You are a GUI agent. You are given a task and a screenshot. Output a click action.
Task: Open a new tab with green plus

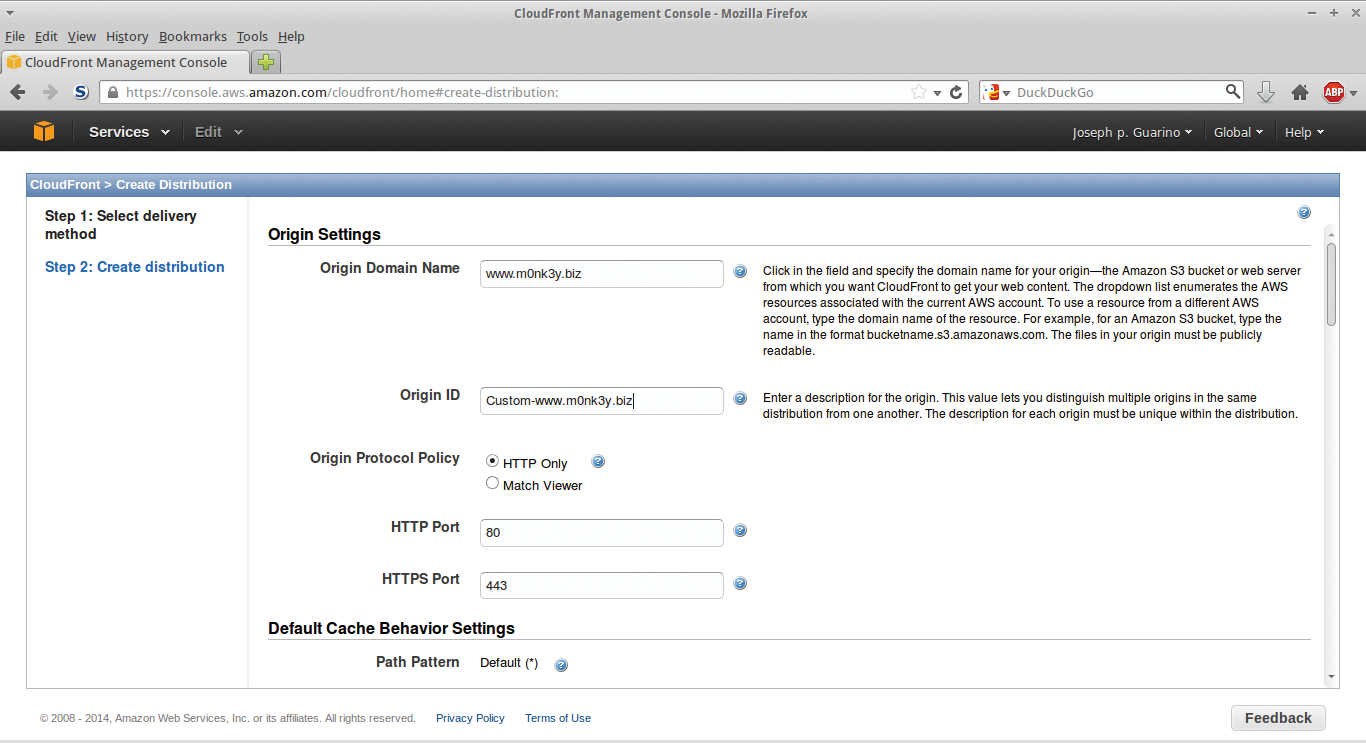tap(266, 62)
